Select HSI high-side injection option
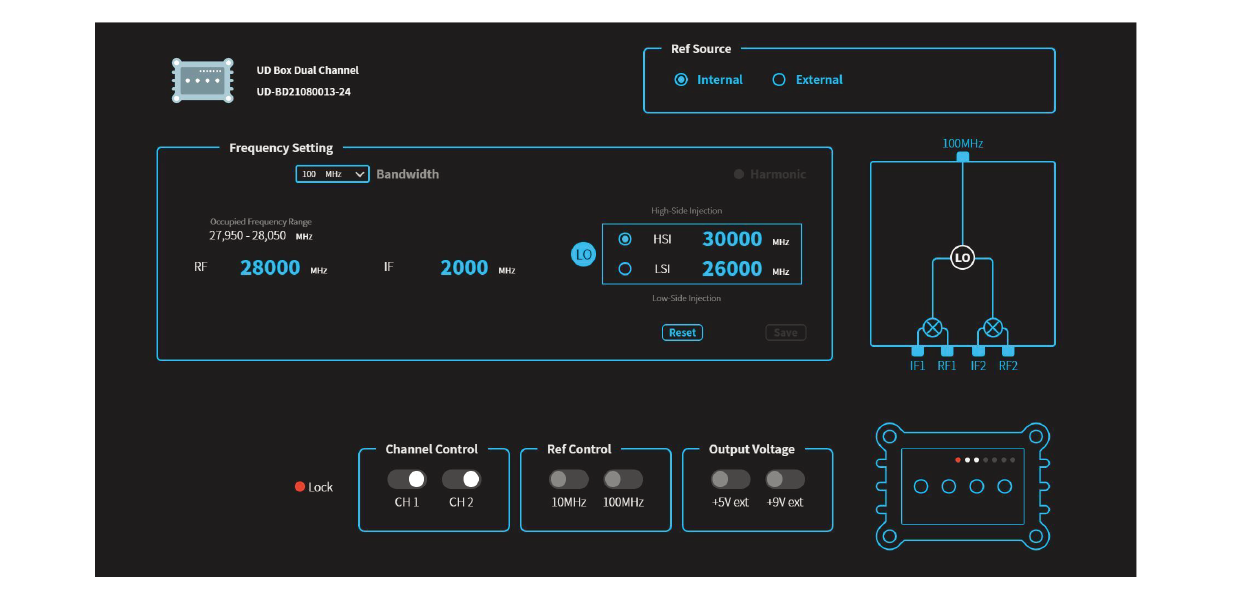Viewport: 1241px width, 597px height. (626, 239)
